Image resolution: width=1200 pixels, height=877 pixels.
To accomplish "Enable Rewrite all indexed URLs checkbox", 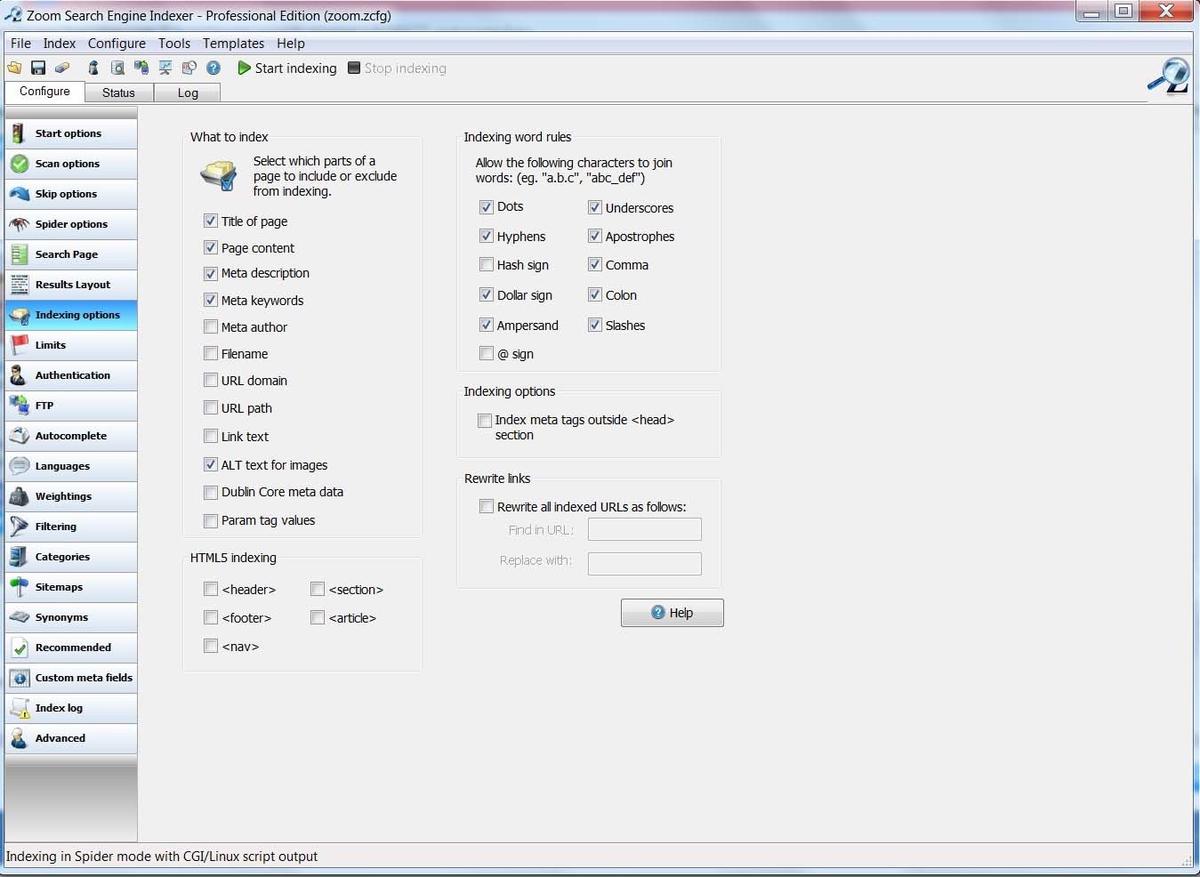I will [486, 507].
